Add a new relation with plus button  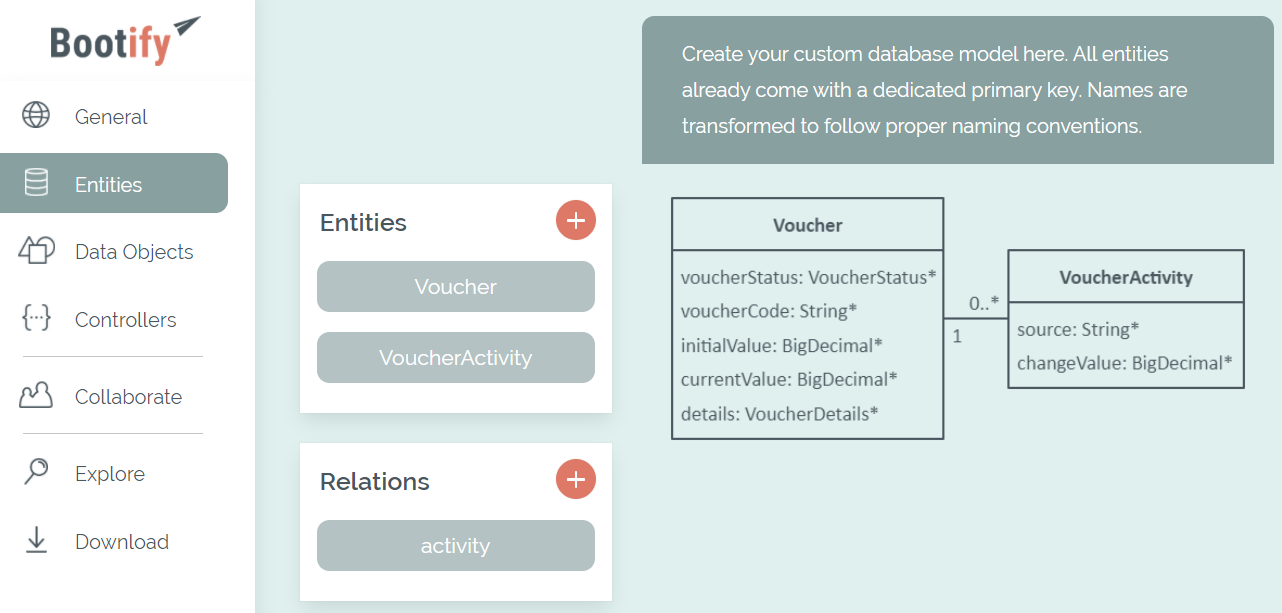pyautogui.click(x=575, y=479)
